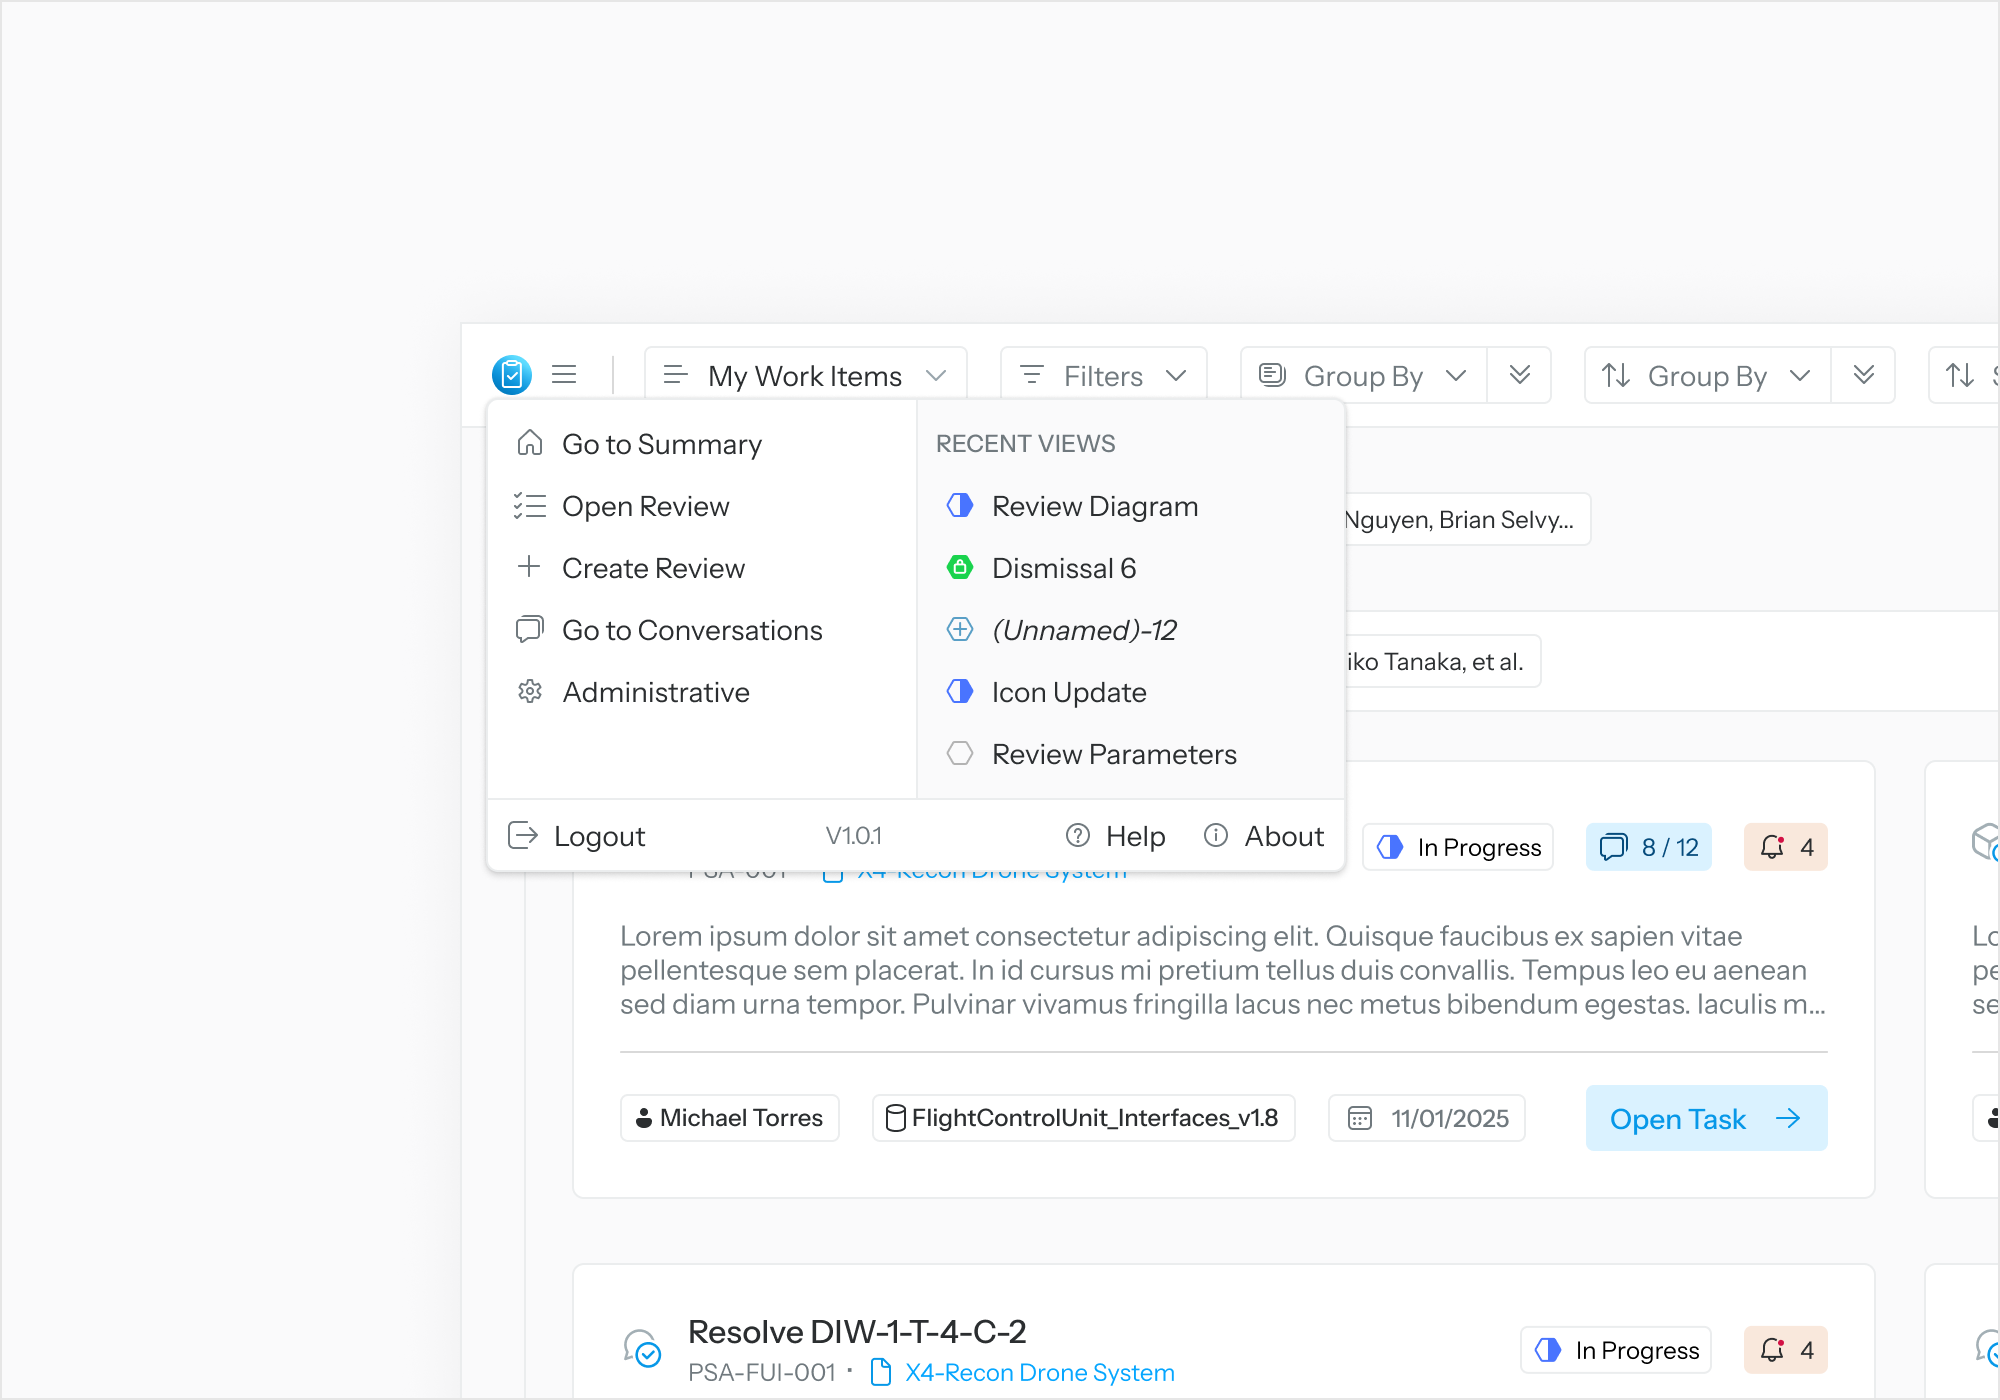The height and width of the screenshot is (1400, 2000).
Task: Click the sort arrows icon next to Group By
Action: pos(1616,375)
